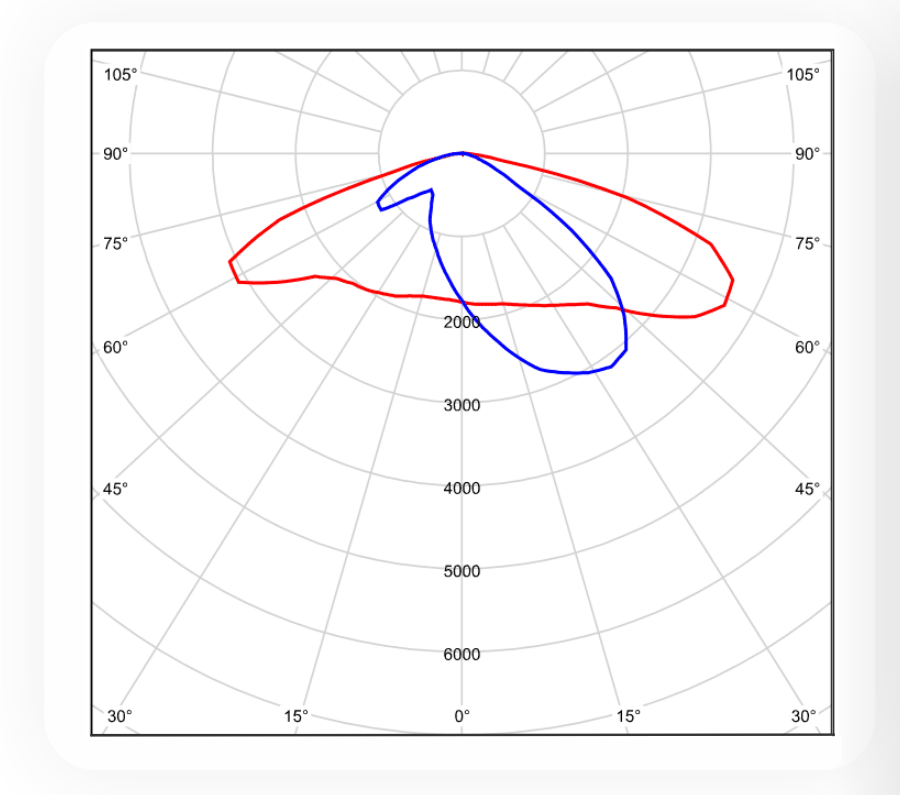The image size is (900, 795).
Task: Click the right-side 15° angle label
Action: point(628,716)
